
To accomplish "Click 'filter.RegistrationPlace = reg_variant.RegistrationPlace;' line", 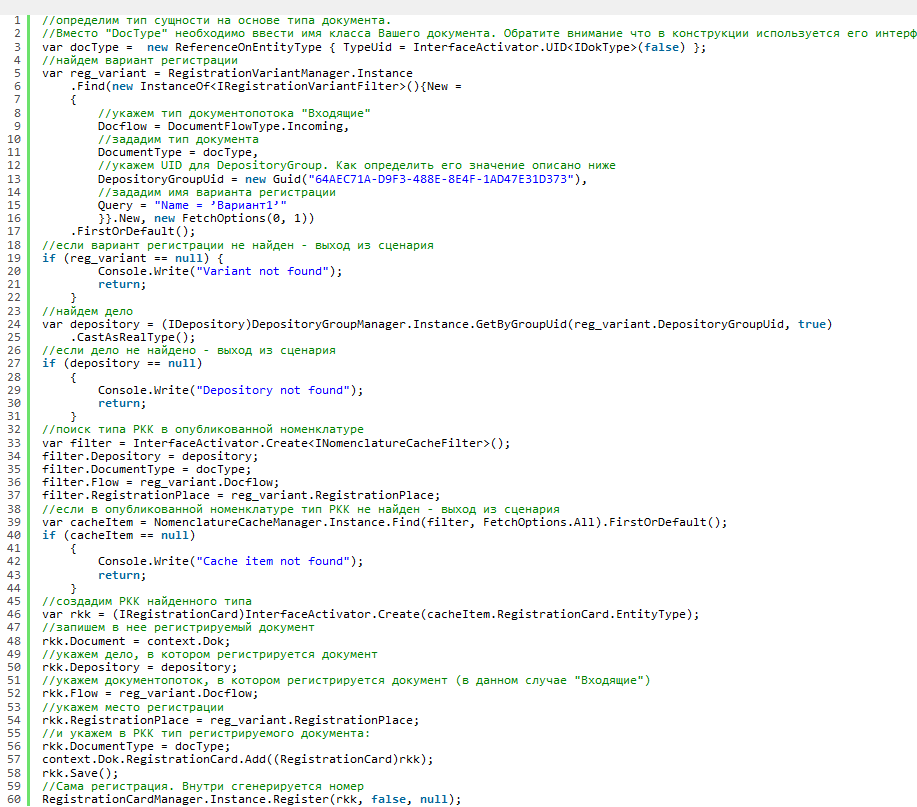I will pyautogui.click(x=241, y=496).
